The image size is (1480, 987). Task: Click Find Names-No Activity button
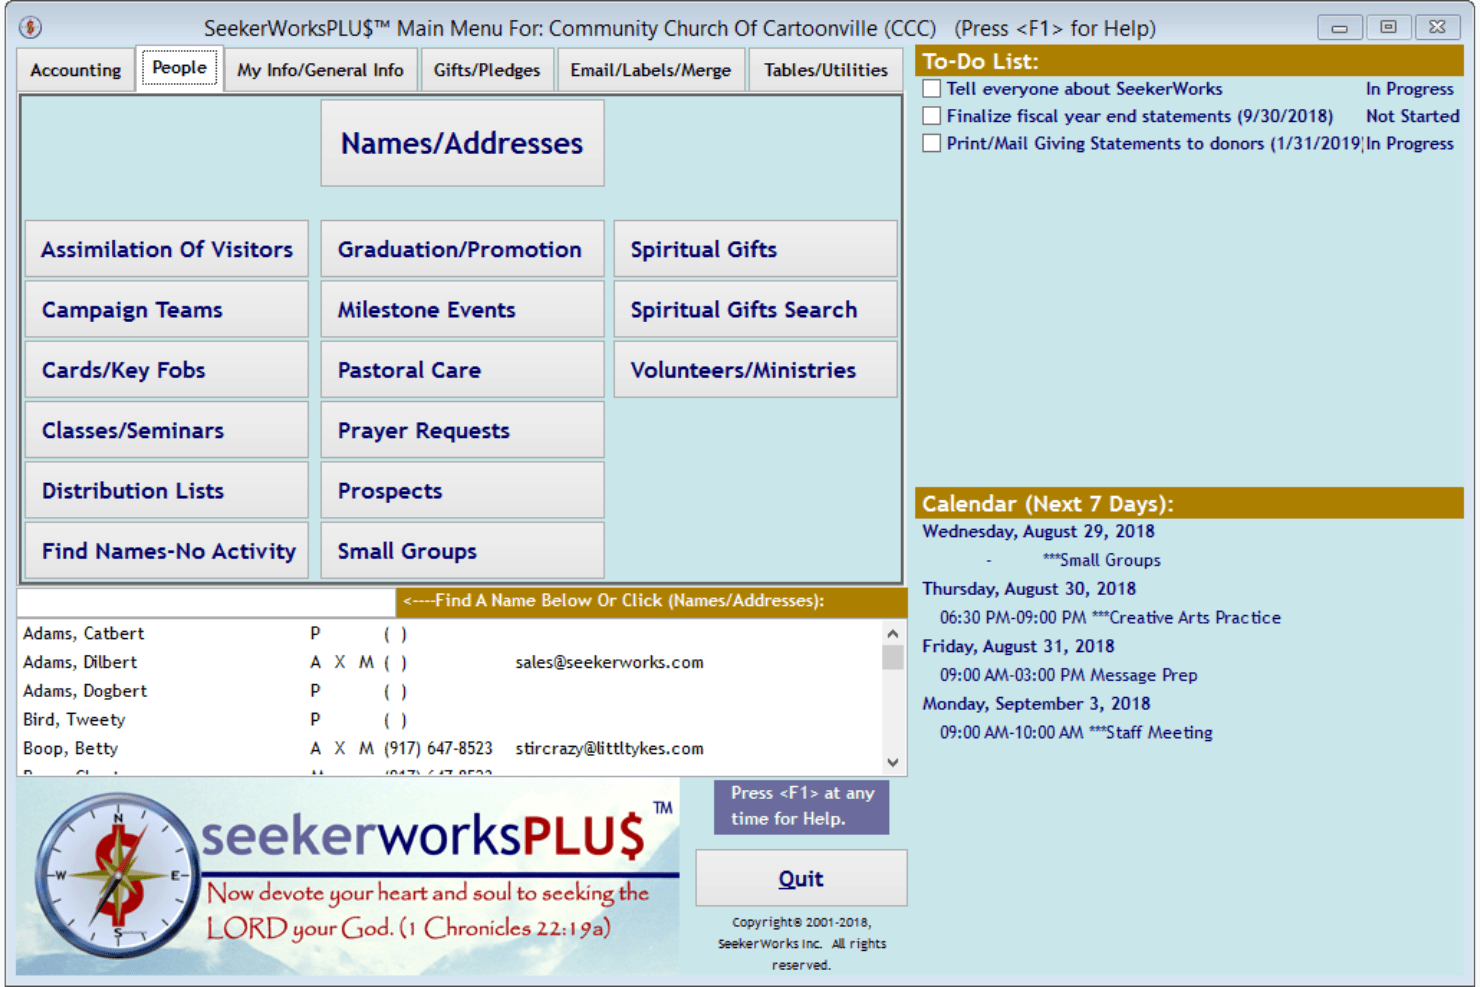(x=167, y=551)
